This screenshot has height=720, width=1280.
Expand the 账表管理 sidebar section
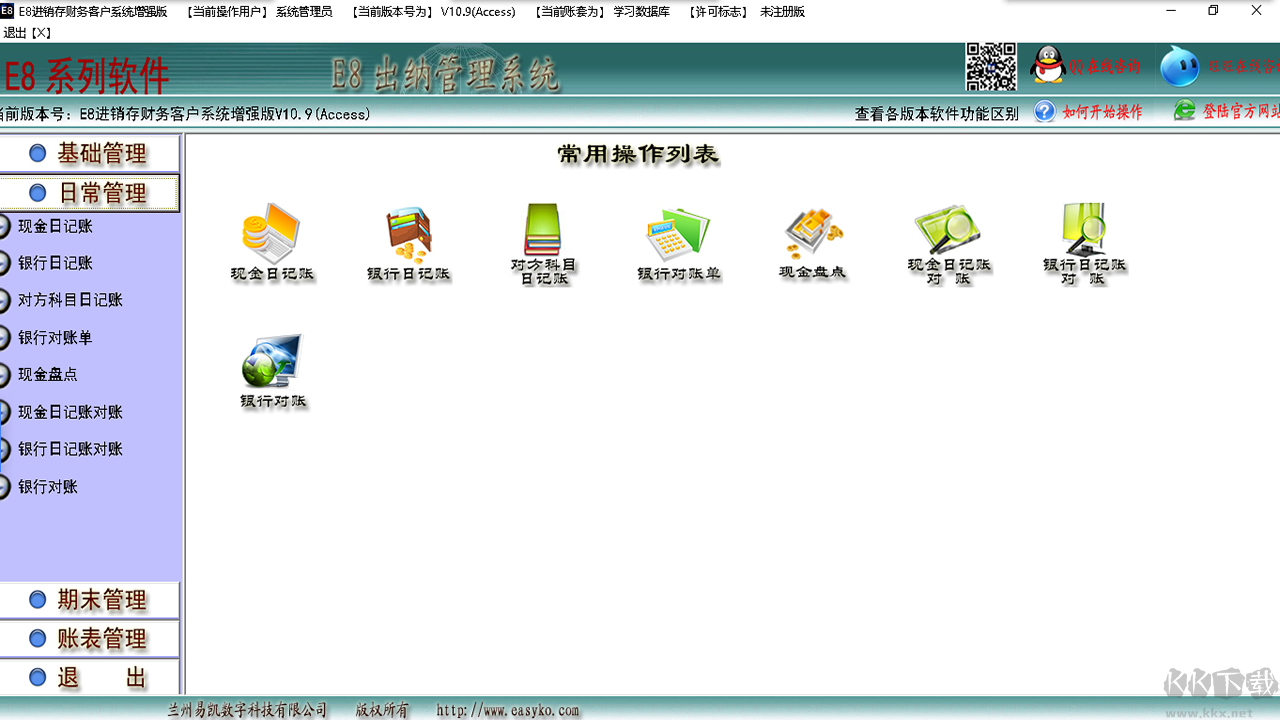click(90, 638)
